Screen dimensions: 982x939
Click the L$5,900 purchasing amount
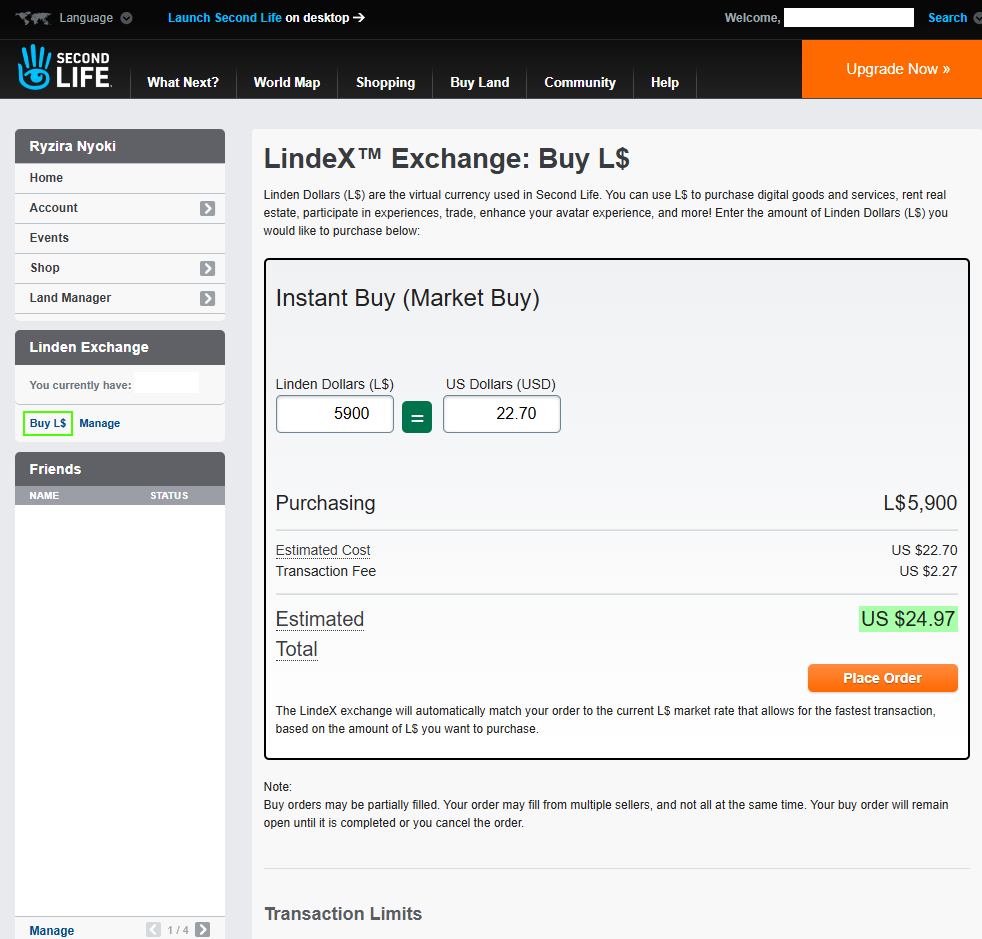point(920,503)
